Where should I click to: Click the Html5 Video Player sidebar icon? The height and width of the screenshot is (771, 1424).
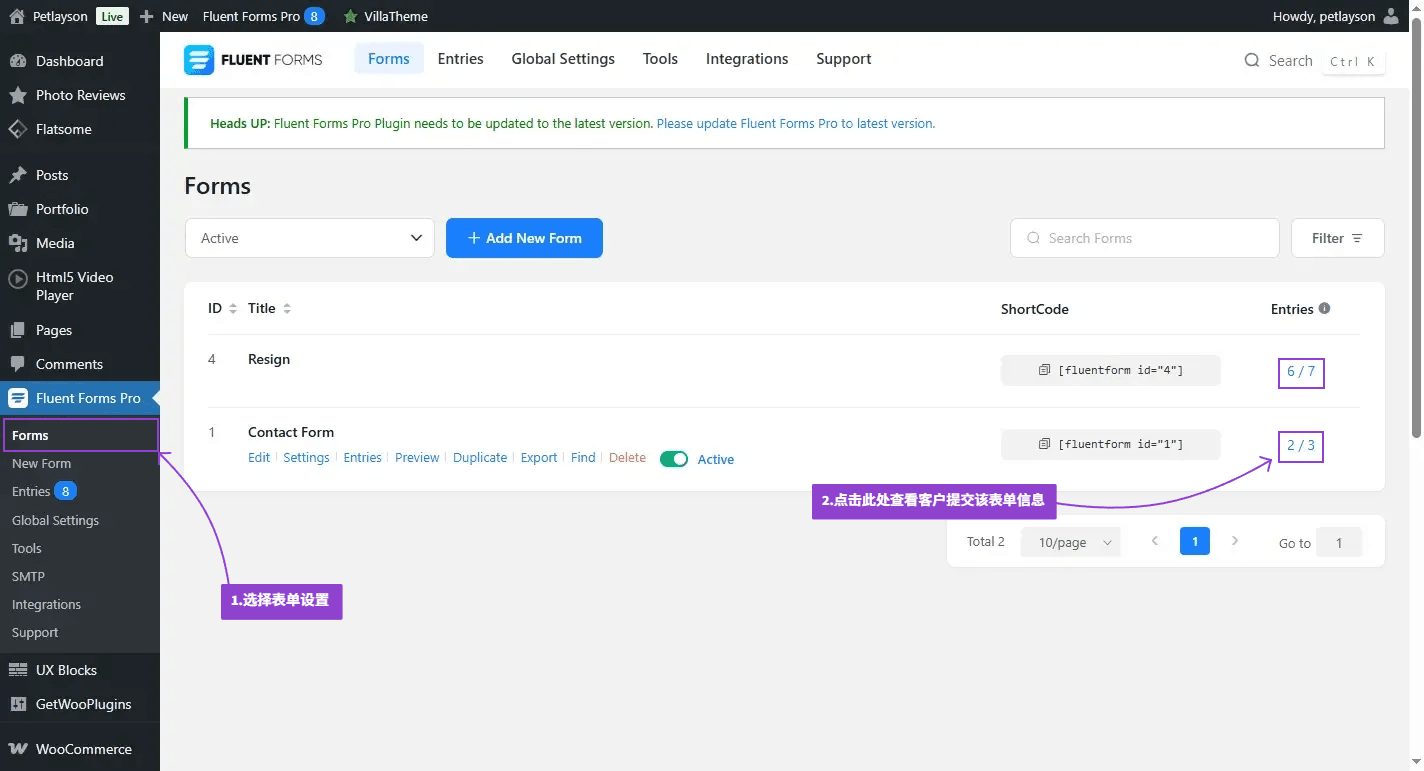click(17, 278)
